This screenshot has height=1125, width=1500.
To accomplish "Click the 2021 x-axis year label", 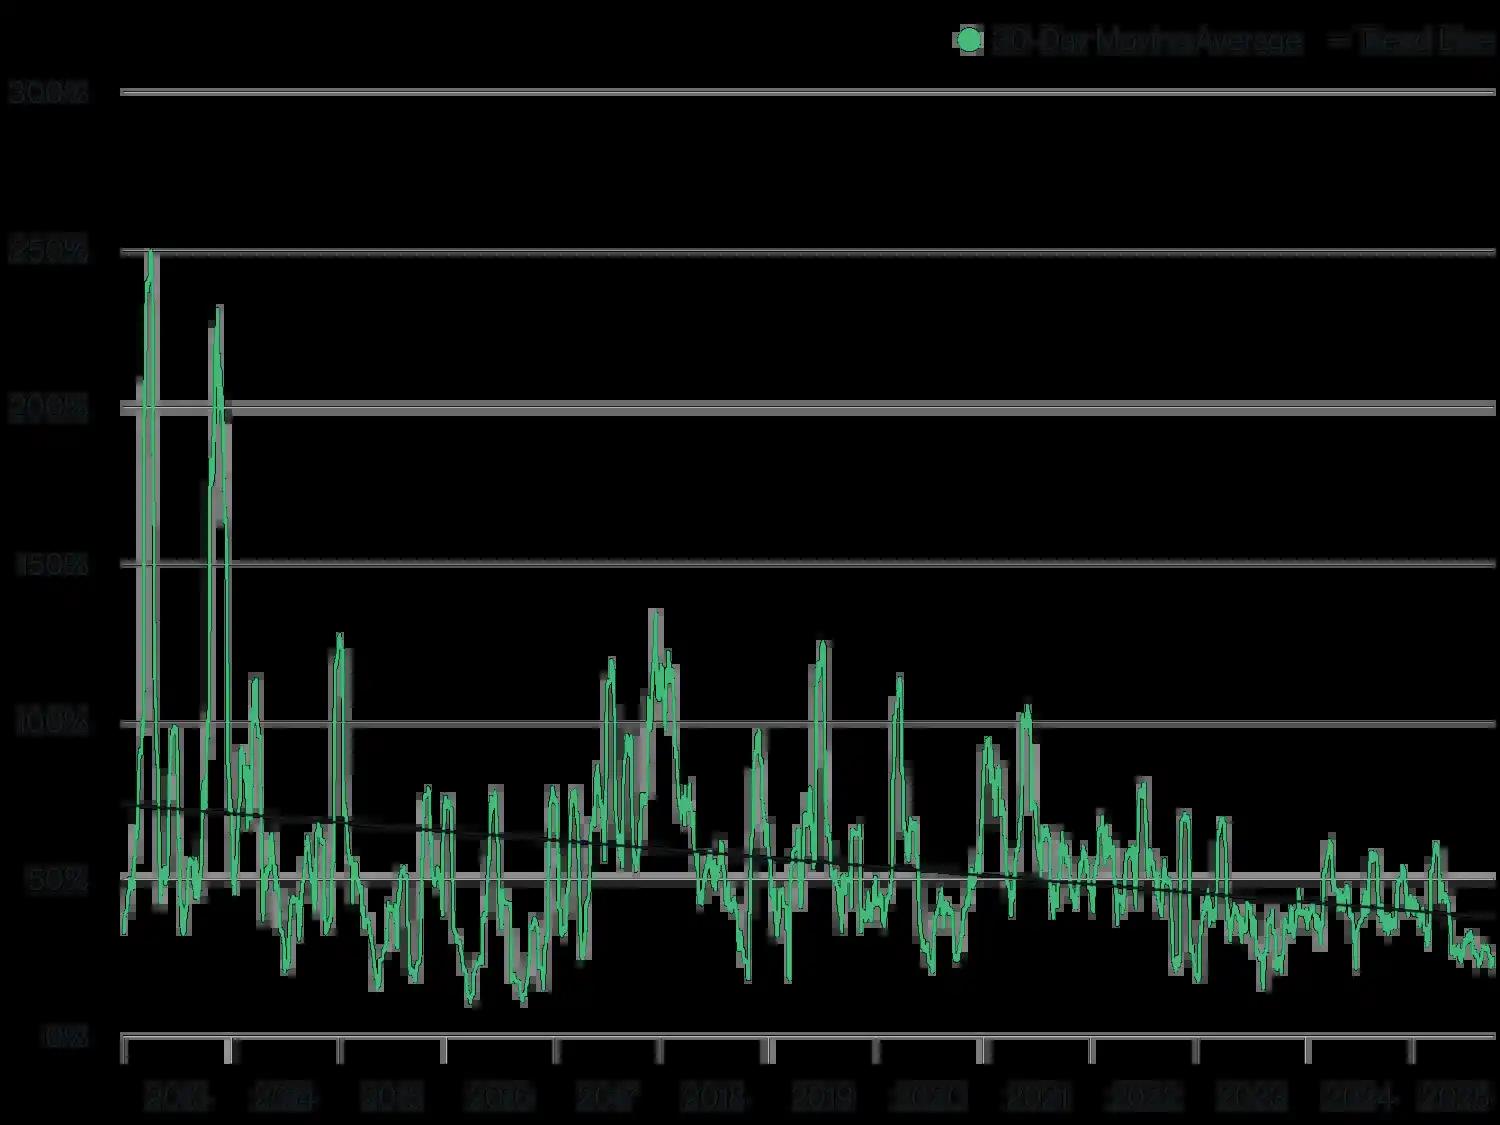I will tap(1038, 1098).
